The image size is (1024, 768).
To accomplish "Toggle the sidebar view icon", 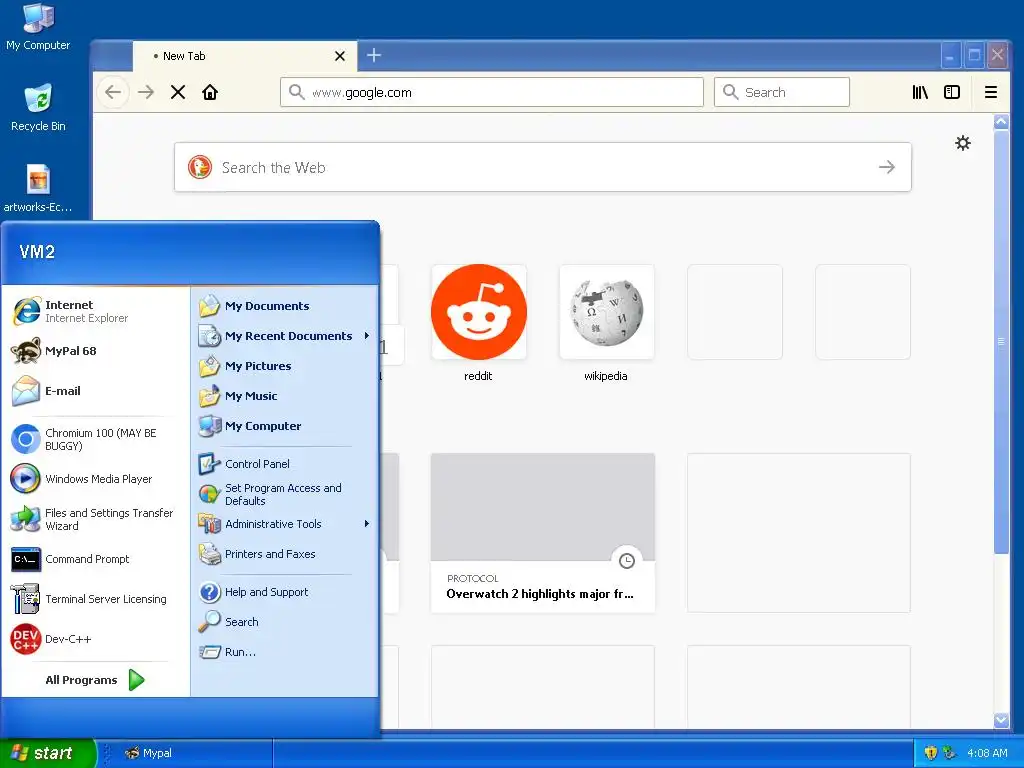I will (x=952, y=92).
